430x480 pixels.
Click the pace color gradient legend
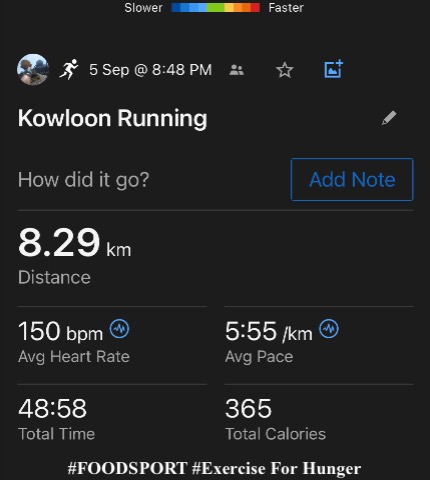pyautogui.click(x=215, y=7)
